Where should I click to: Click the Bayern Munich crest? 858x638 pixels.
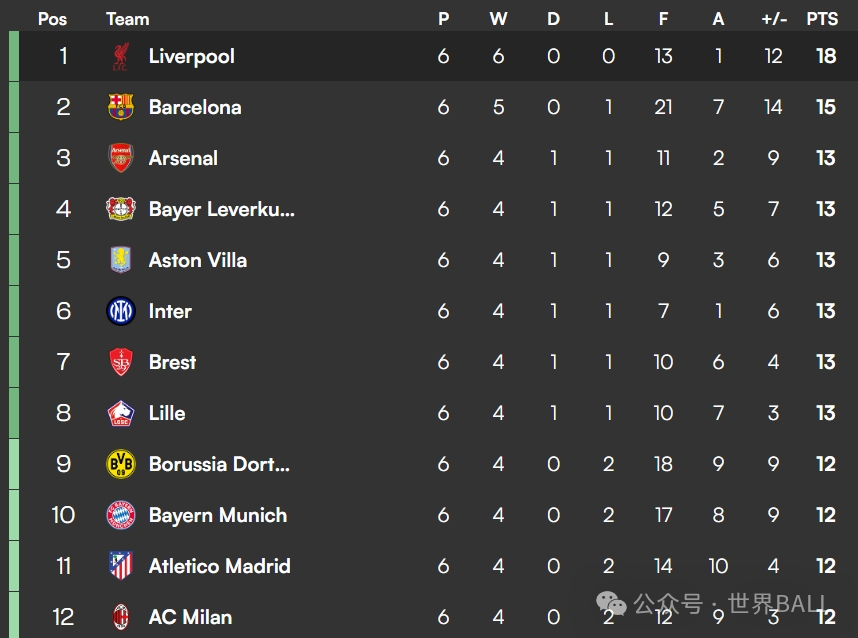pos(121,515)
